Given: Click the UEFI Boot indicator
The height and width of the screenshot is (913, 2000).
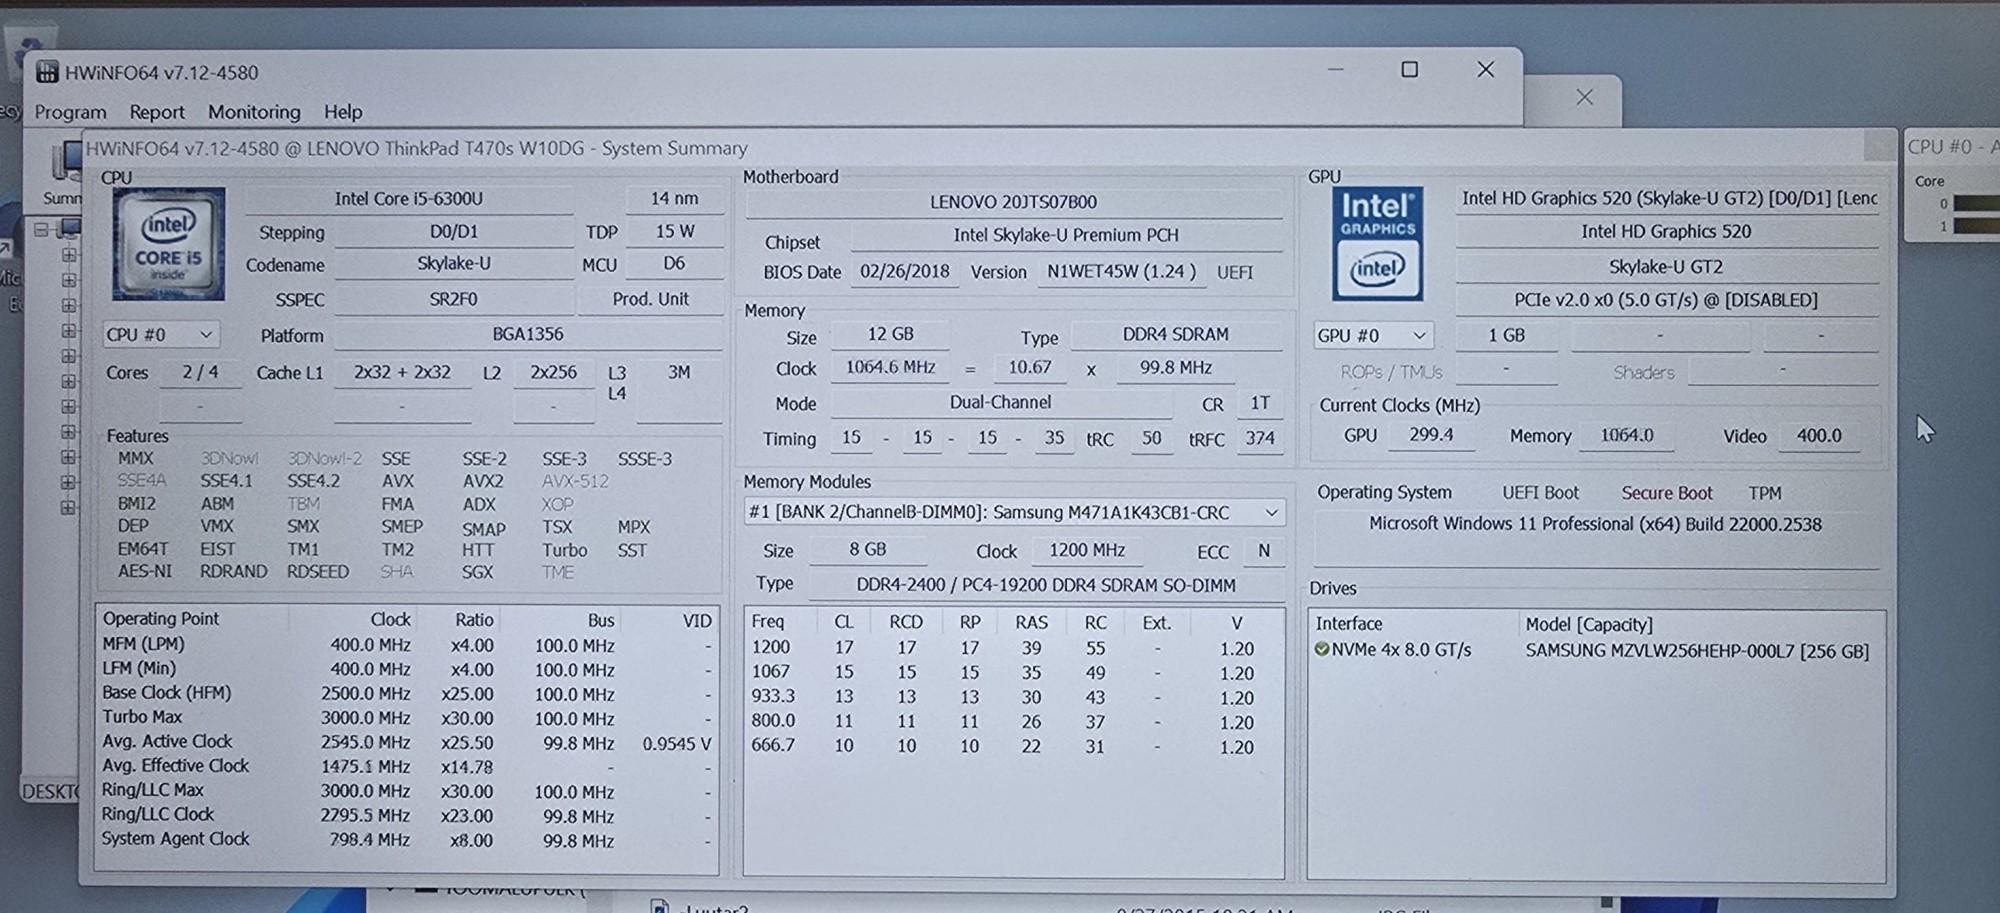Looking at the screenshot, I should click(1540, 493).
